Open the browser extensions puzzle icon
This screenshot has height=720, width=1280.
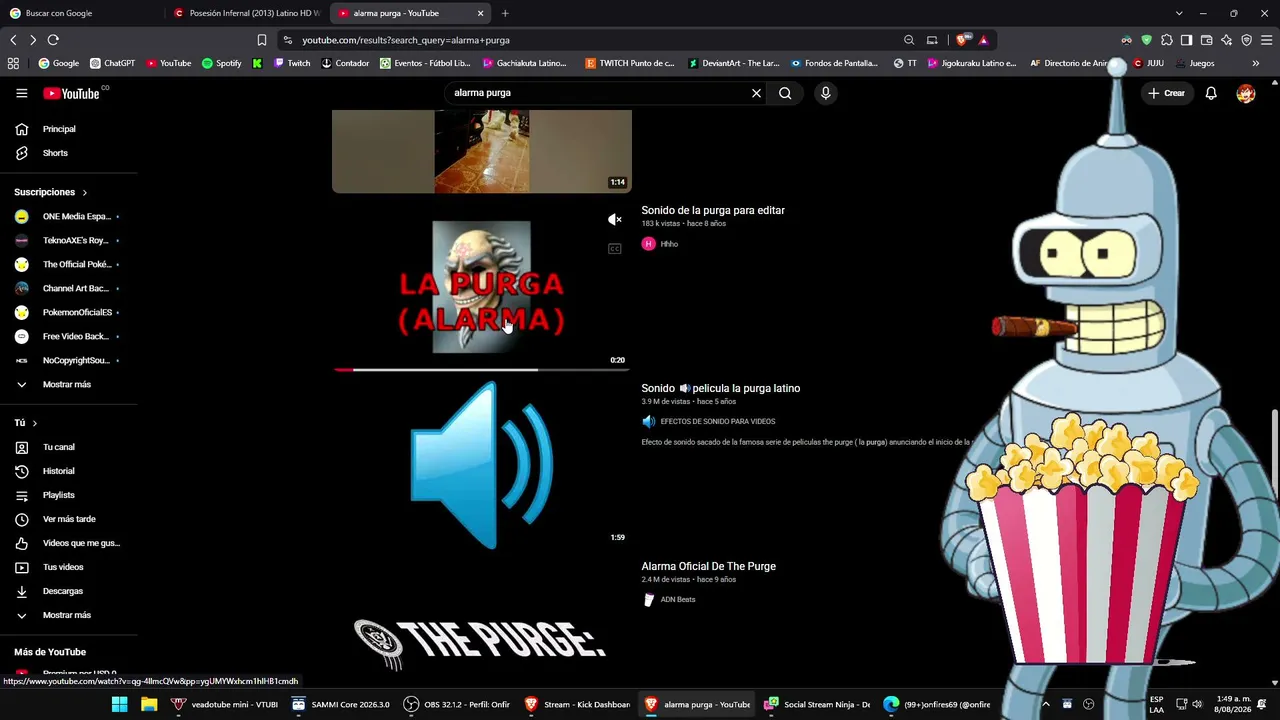click(1166, 40)
